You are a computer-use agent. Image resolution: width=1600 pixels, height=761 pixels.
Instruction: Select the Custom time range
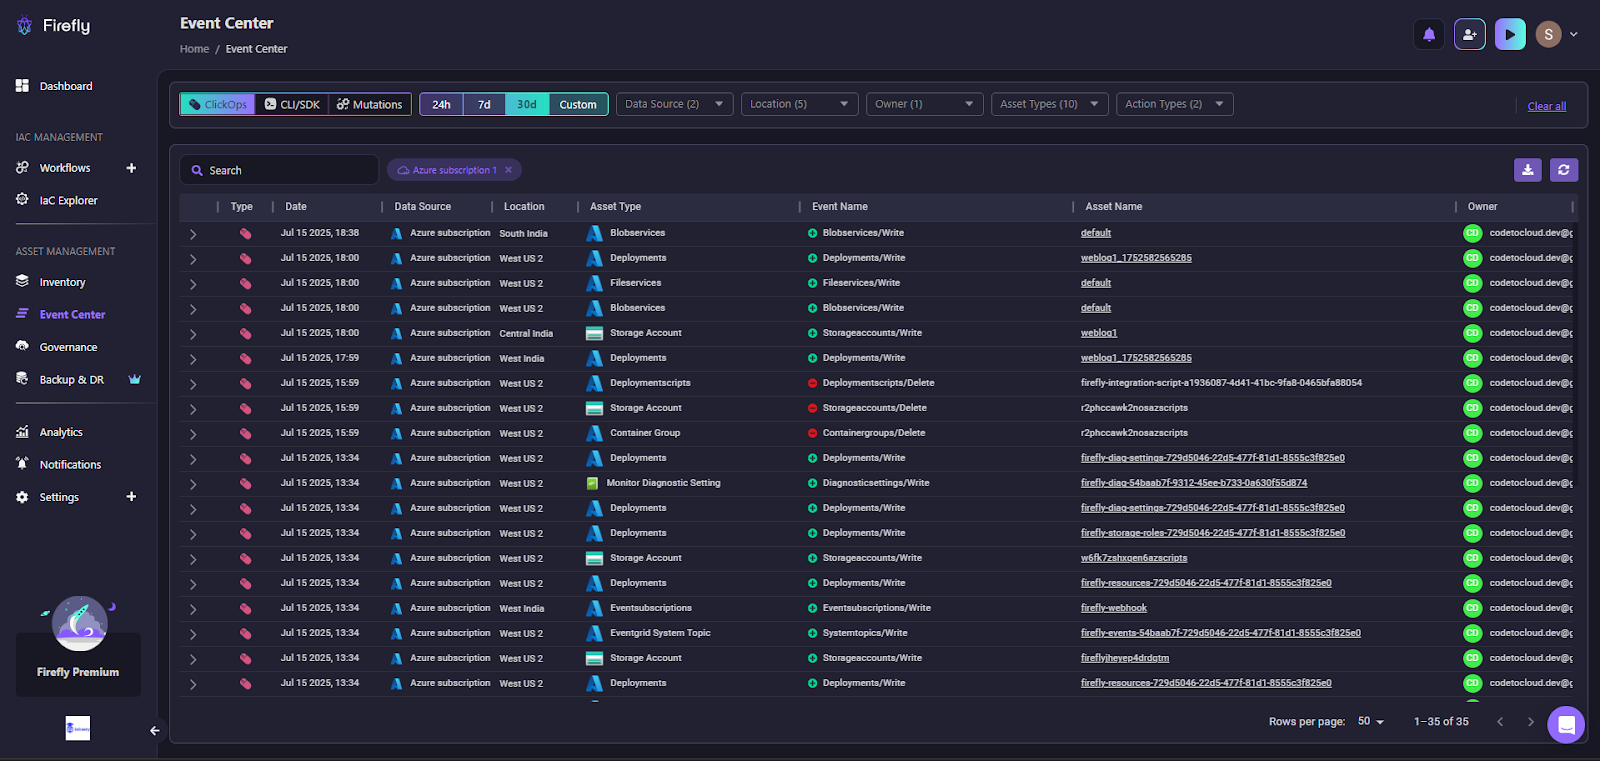click(x=578, y=104)
